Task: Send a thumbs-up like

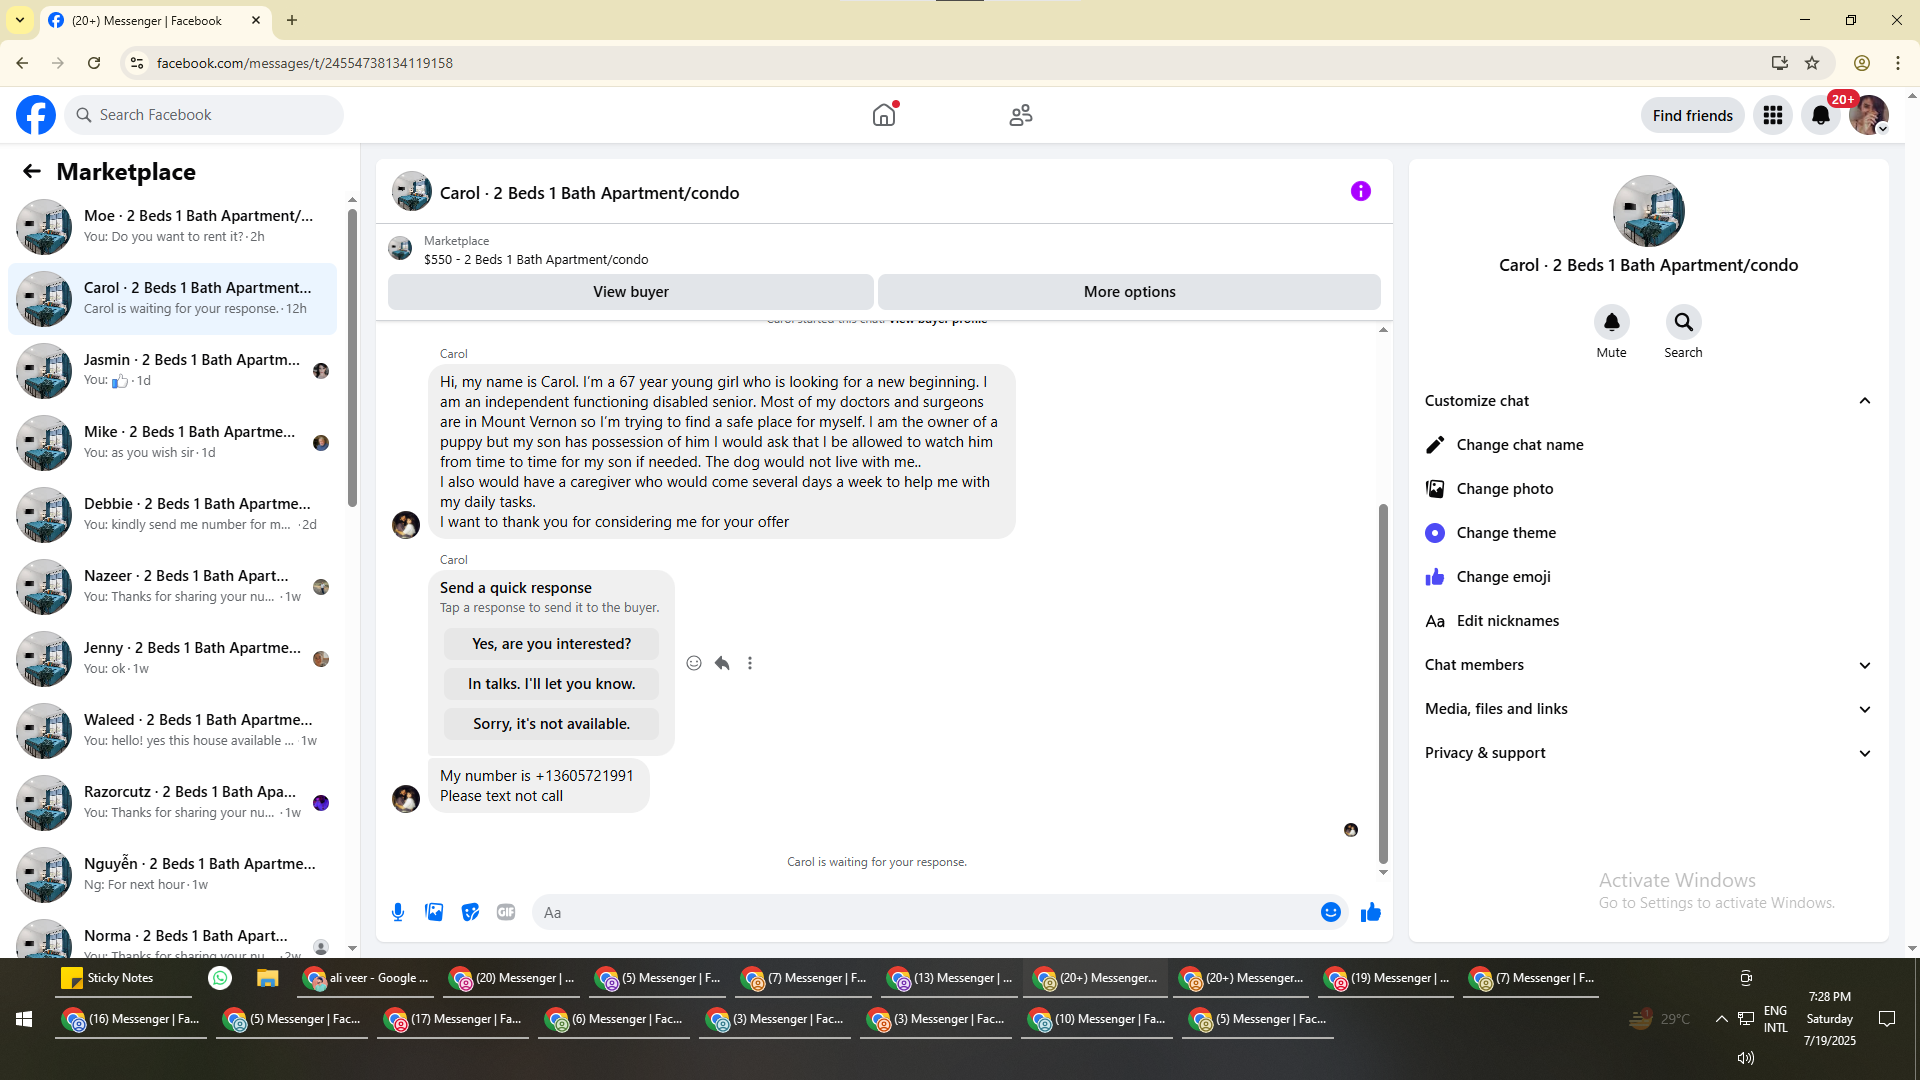Action: [1370, 912]
